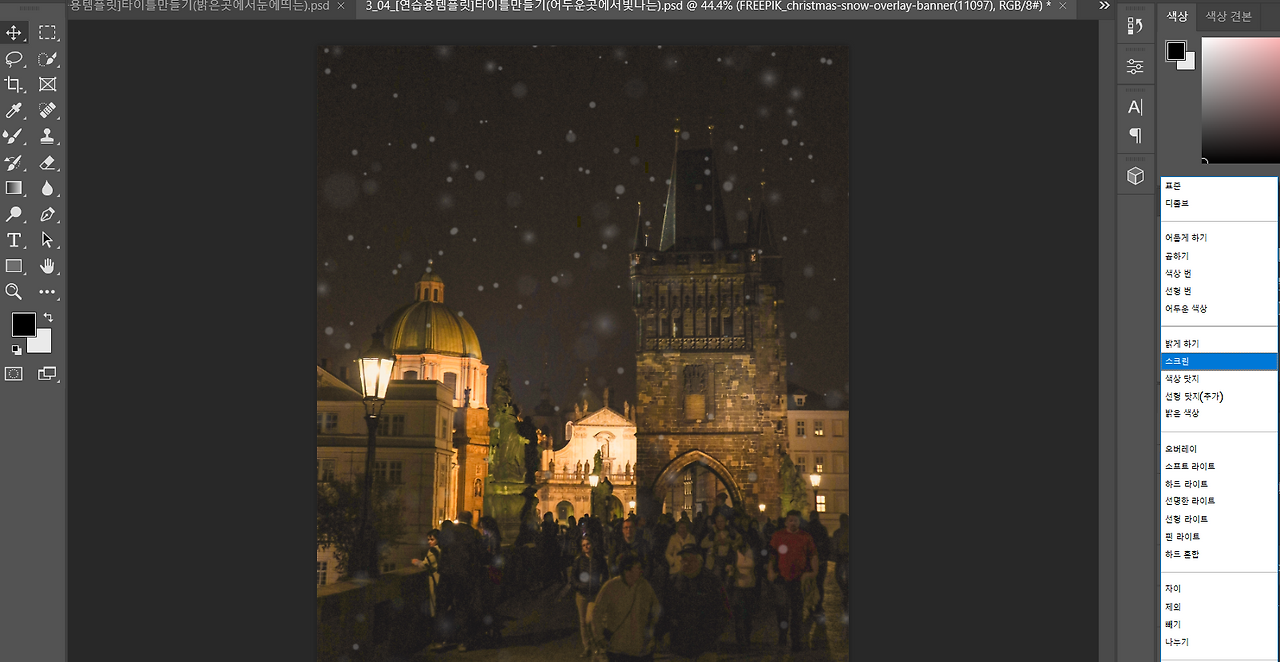
Task: Open the History panel icon
Action: click(x=1135, y=26)
